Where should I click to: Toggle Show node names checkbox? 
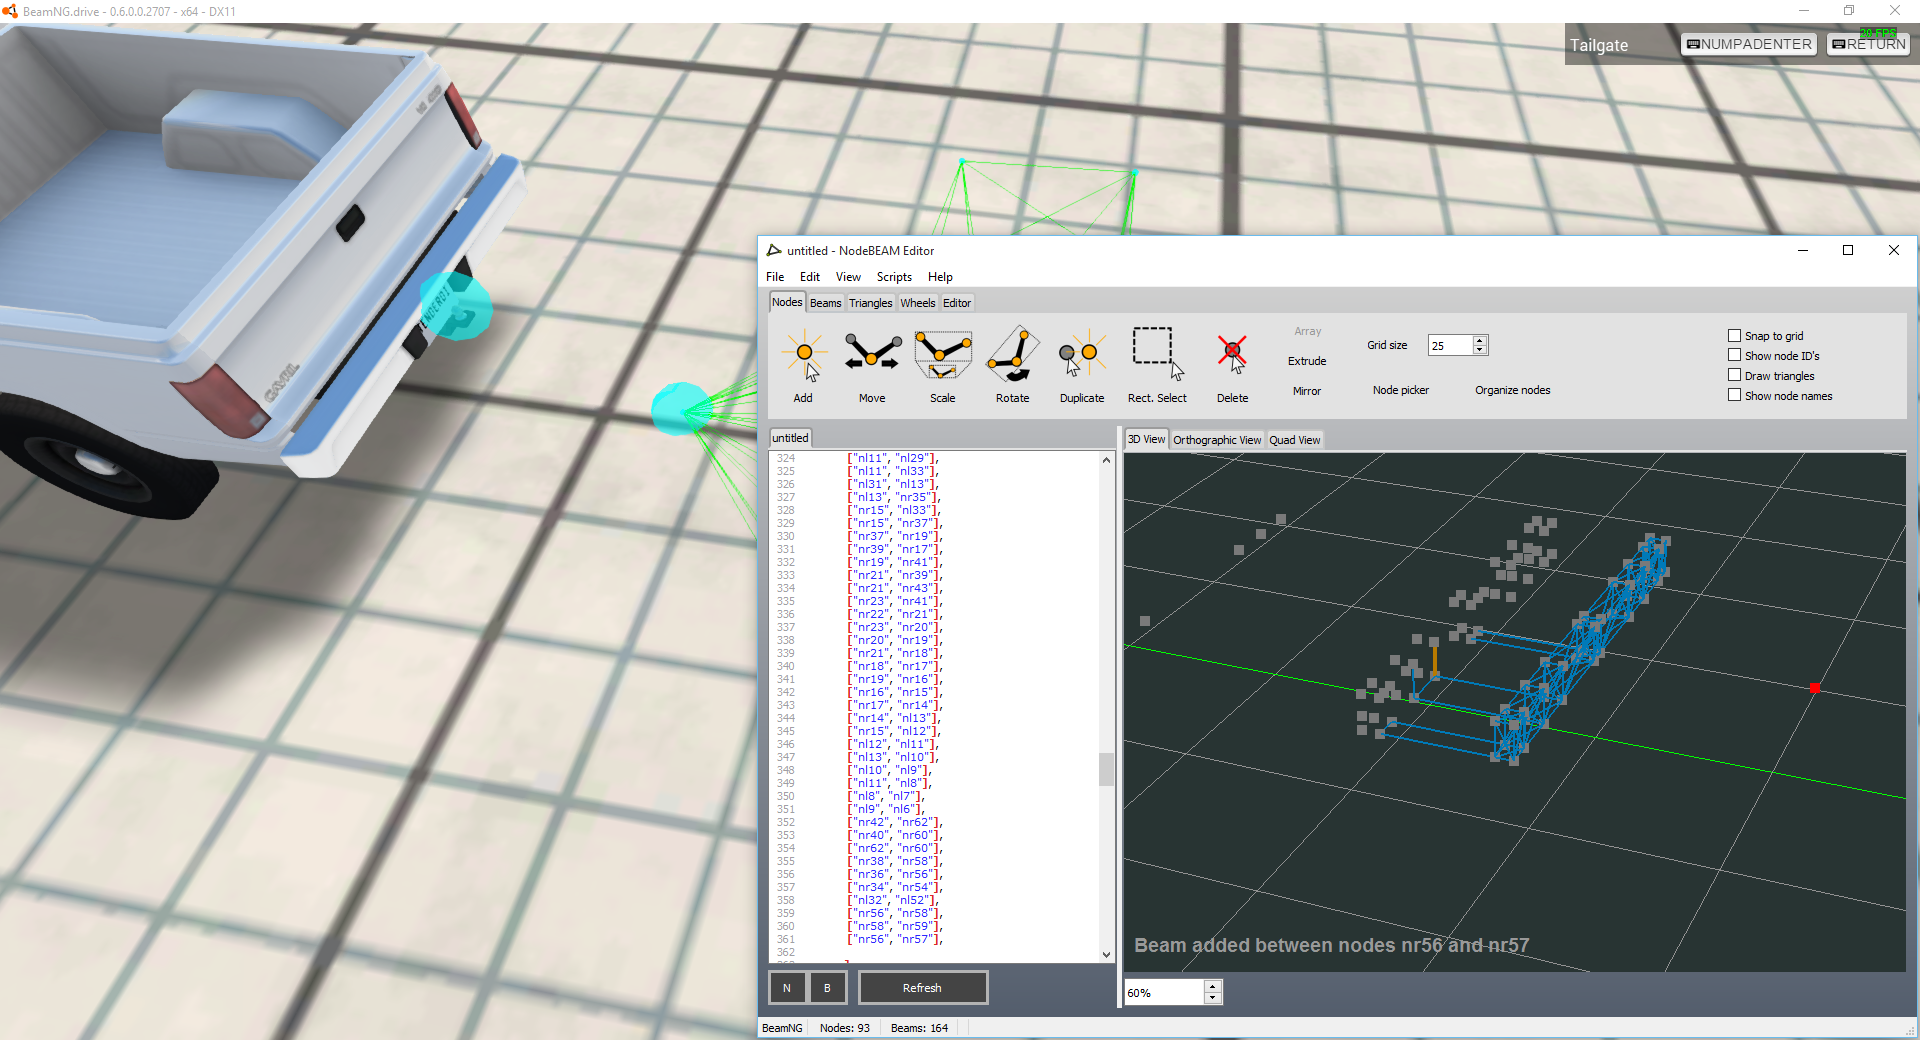click(x=1735, y=395)
